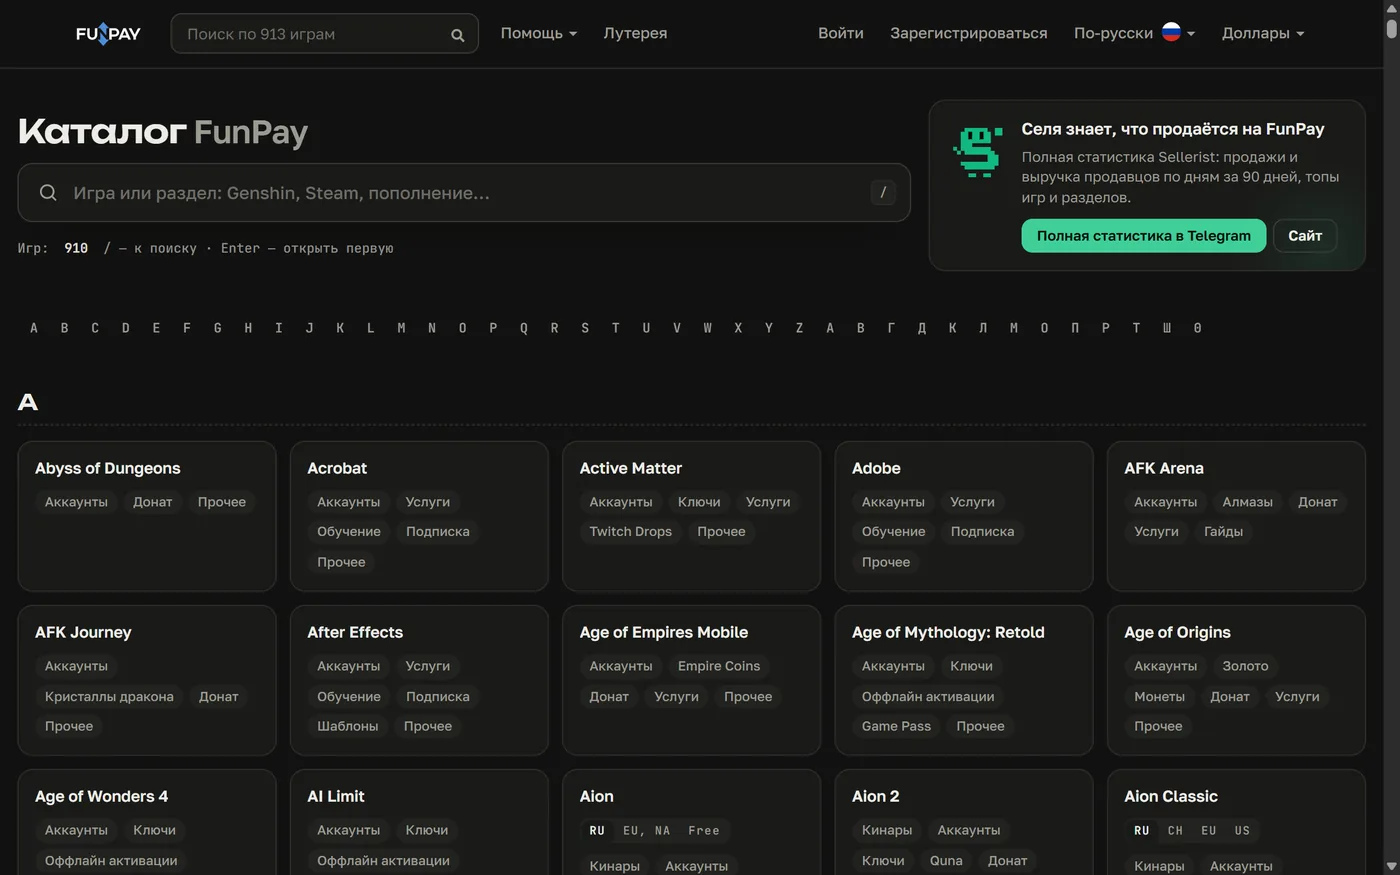Screen dimensions: 1400x875
Task: Open the Помощь dropdown menu
Action: [539, 33]
